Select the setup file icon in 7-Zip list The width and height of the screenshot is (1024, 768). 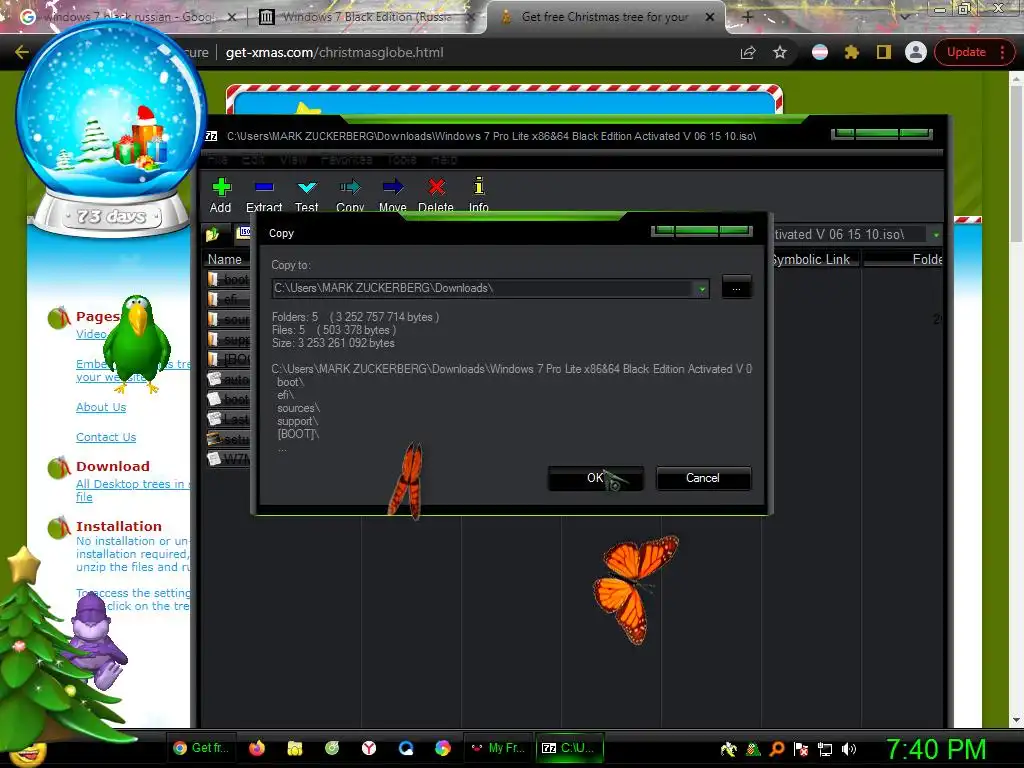tap(214, 439)
